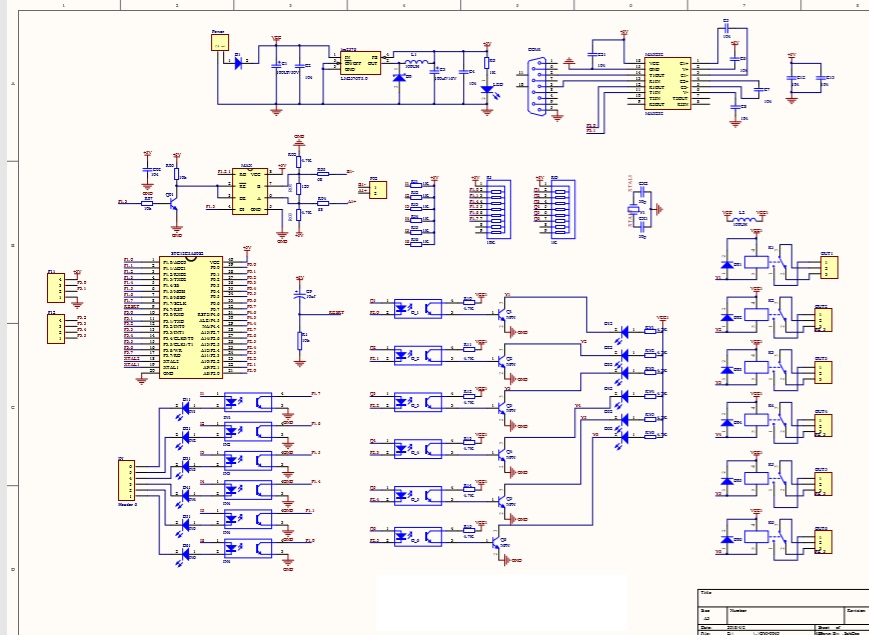Select the OUT1 output terminal block

828,268
